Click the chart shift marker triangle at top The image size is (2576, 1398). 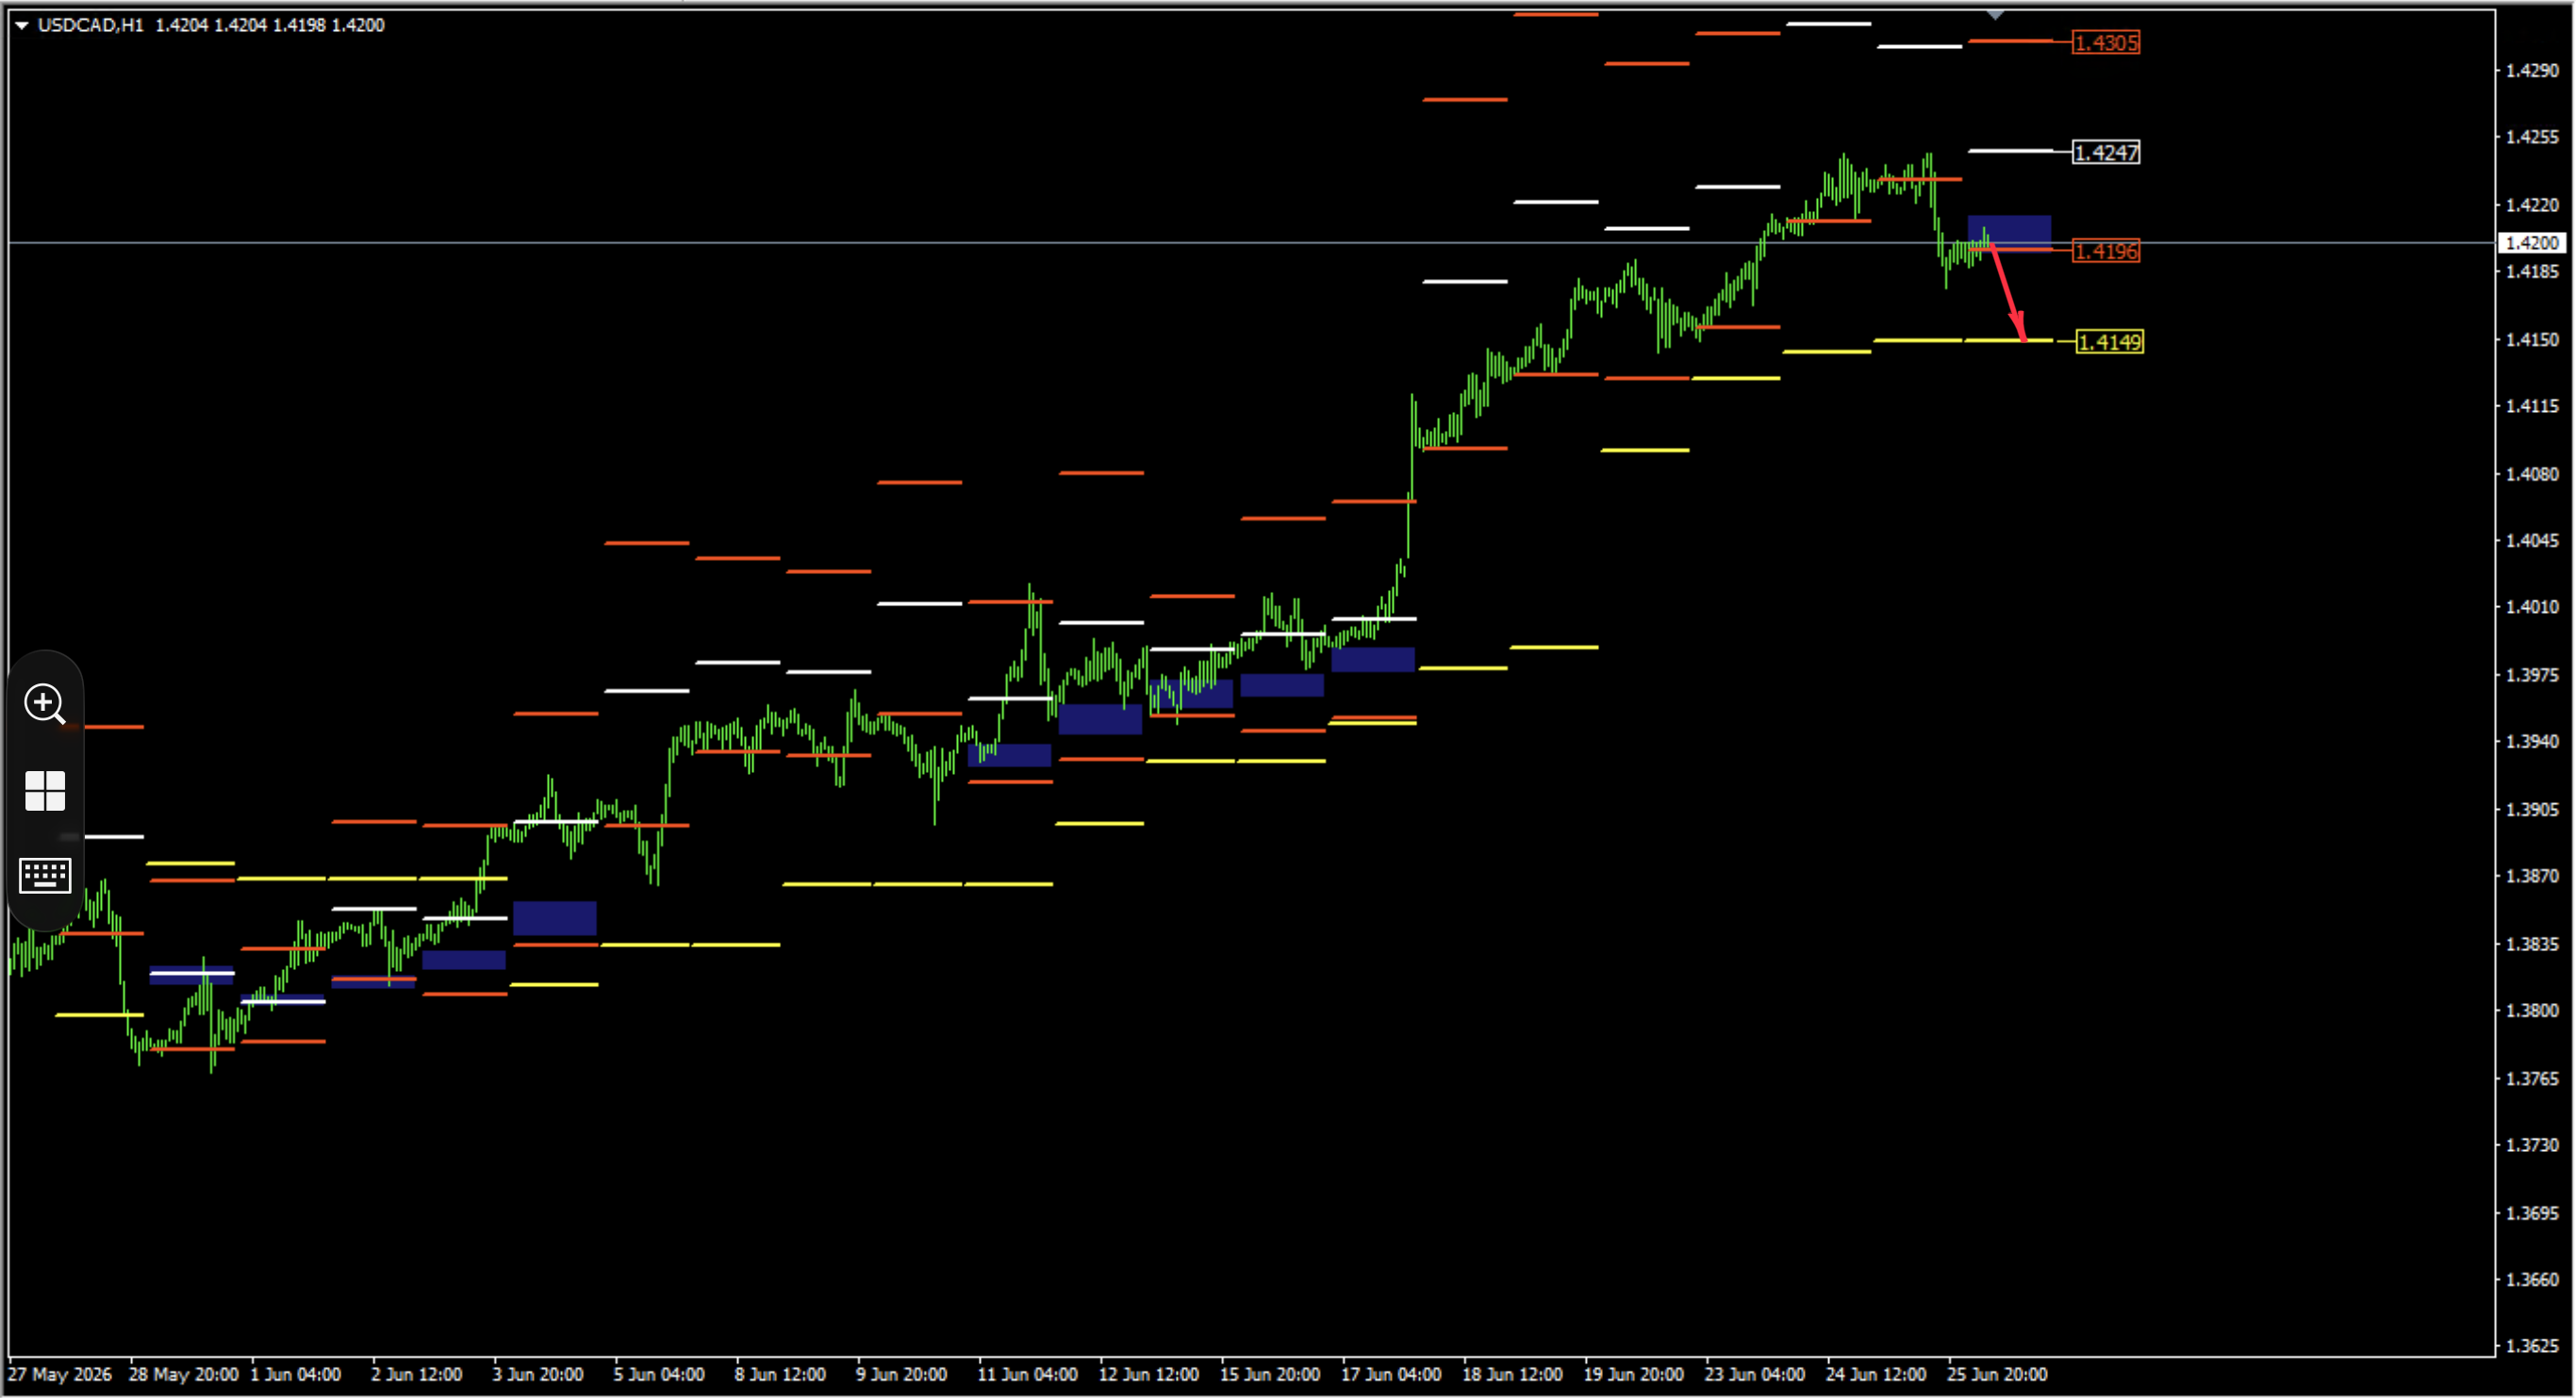[x=1995, y=15]
